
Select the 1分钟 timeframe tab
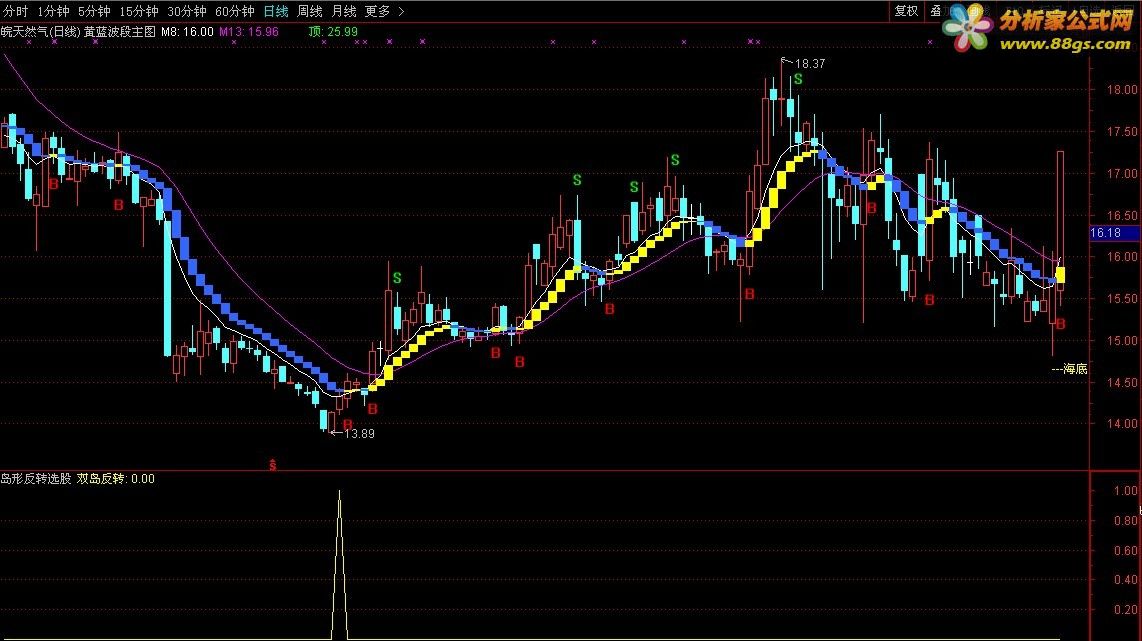pos(53,11)
